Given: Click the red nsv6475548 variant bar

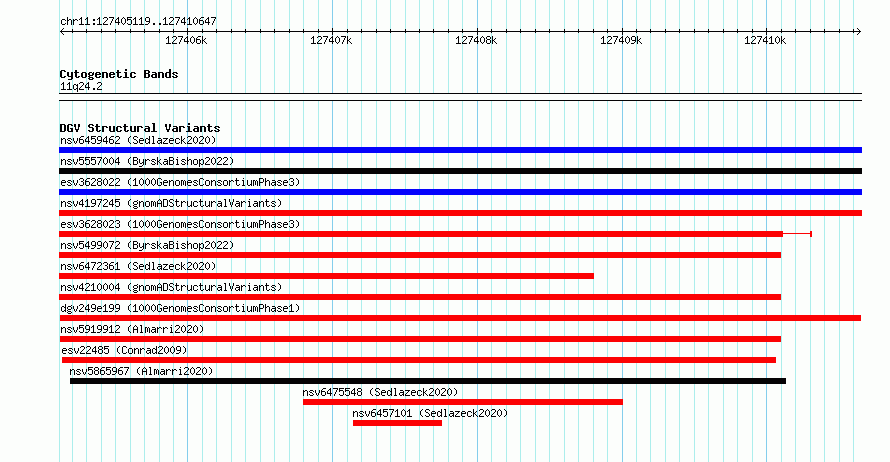Looking at the screenshot, I should click(x=463, y=402).
